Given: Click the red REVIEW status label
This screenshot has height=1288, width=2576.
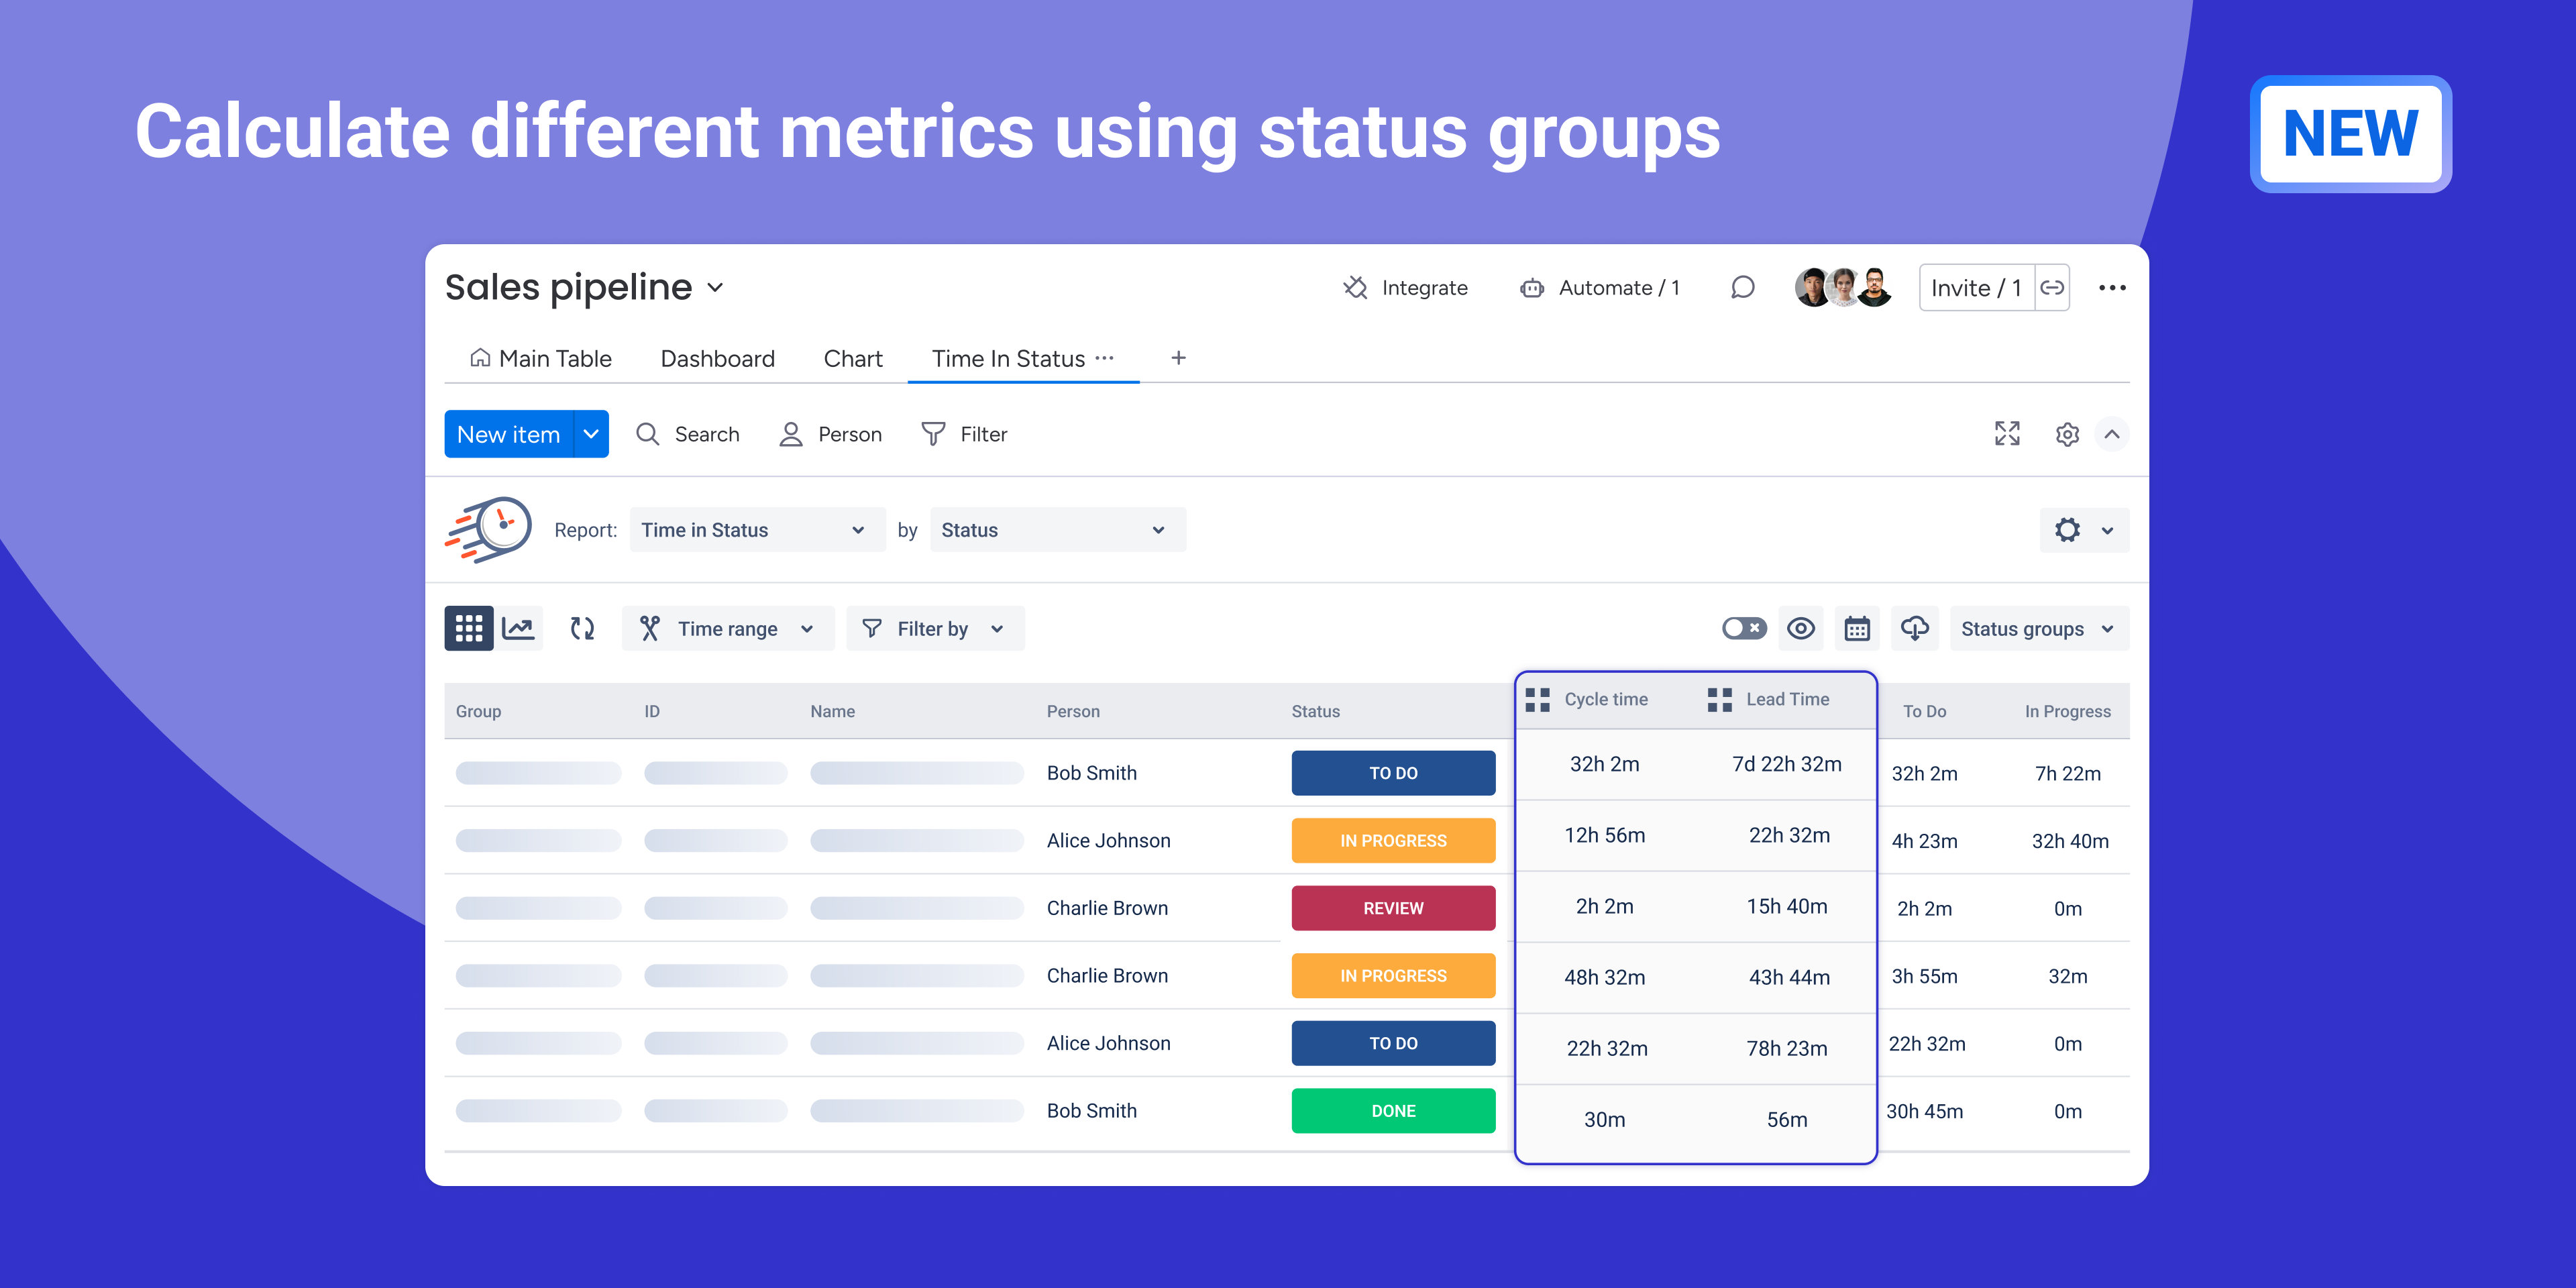Looking at the screenshot, I should point(1393,908).
